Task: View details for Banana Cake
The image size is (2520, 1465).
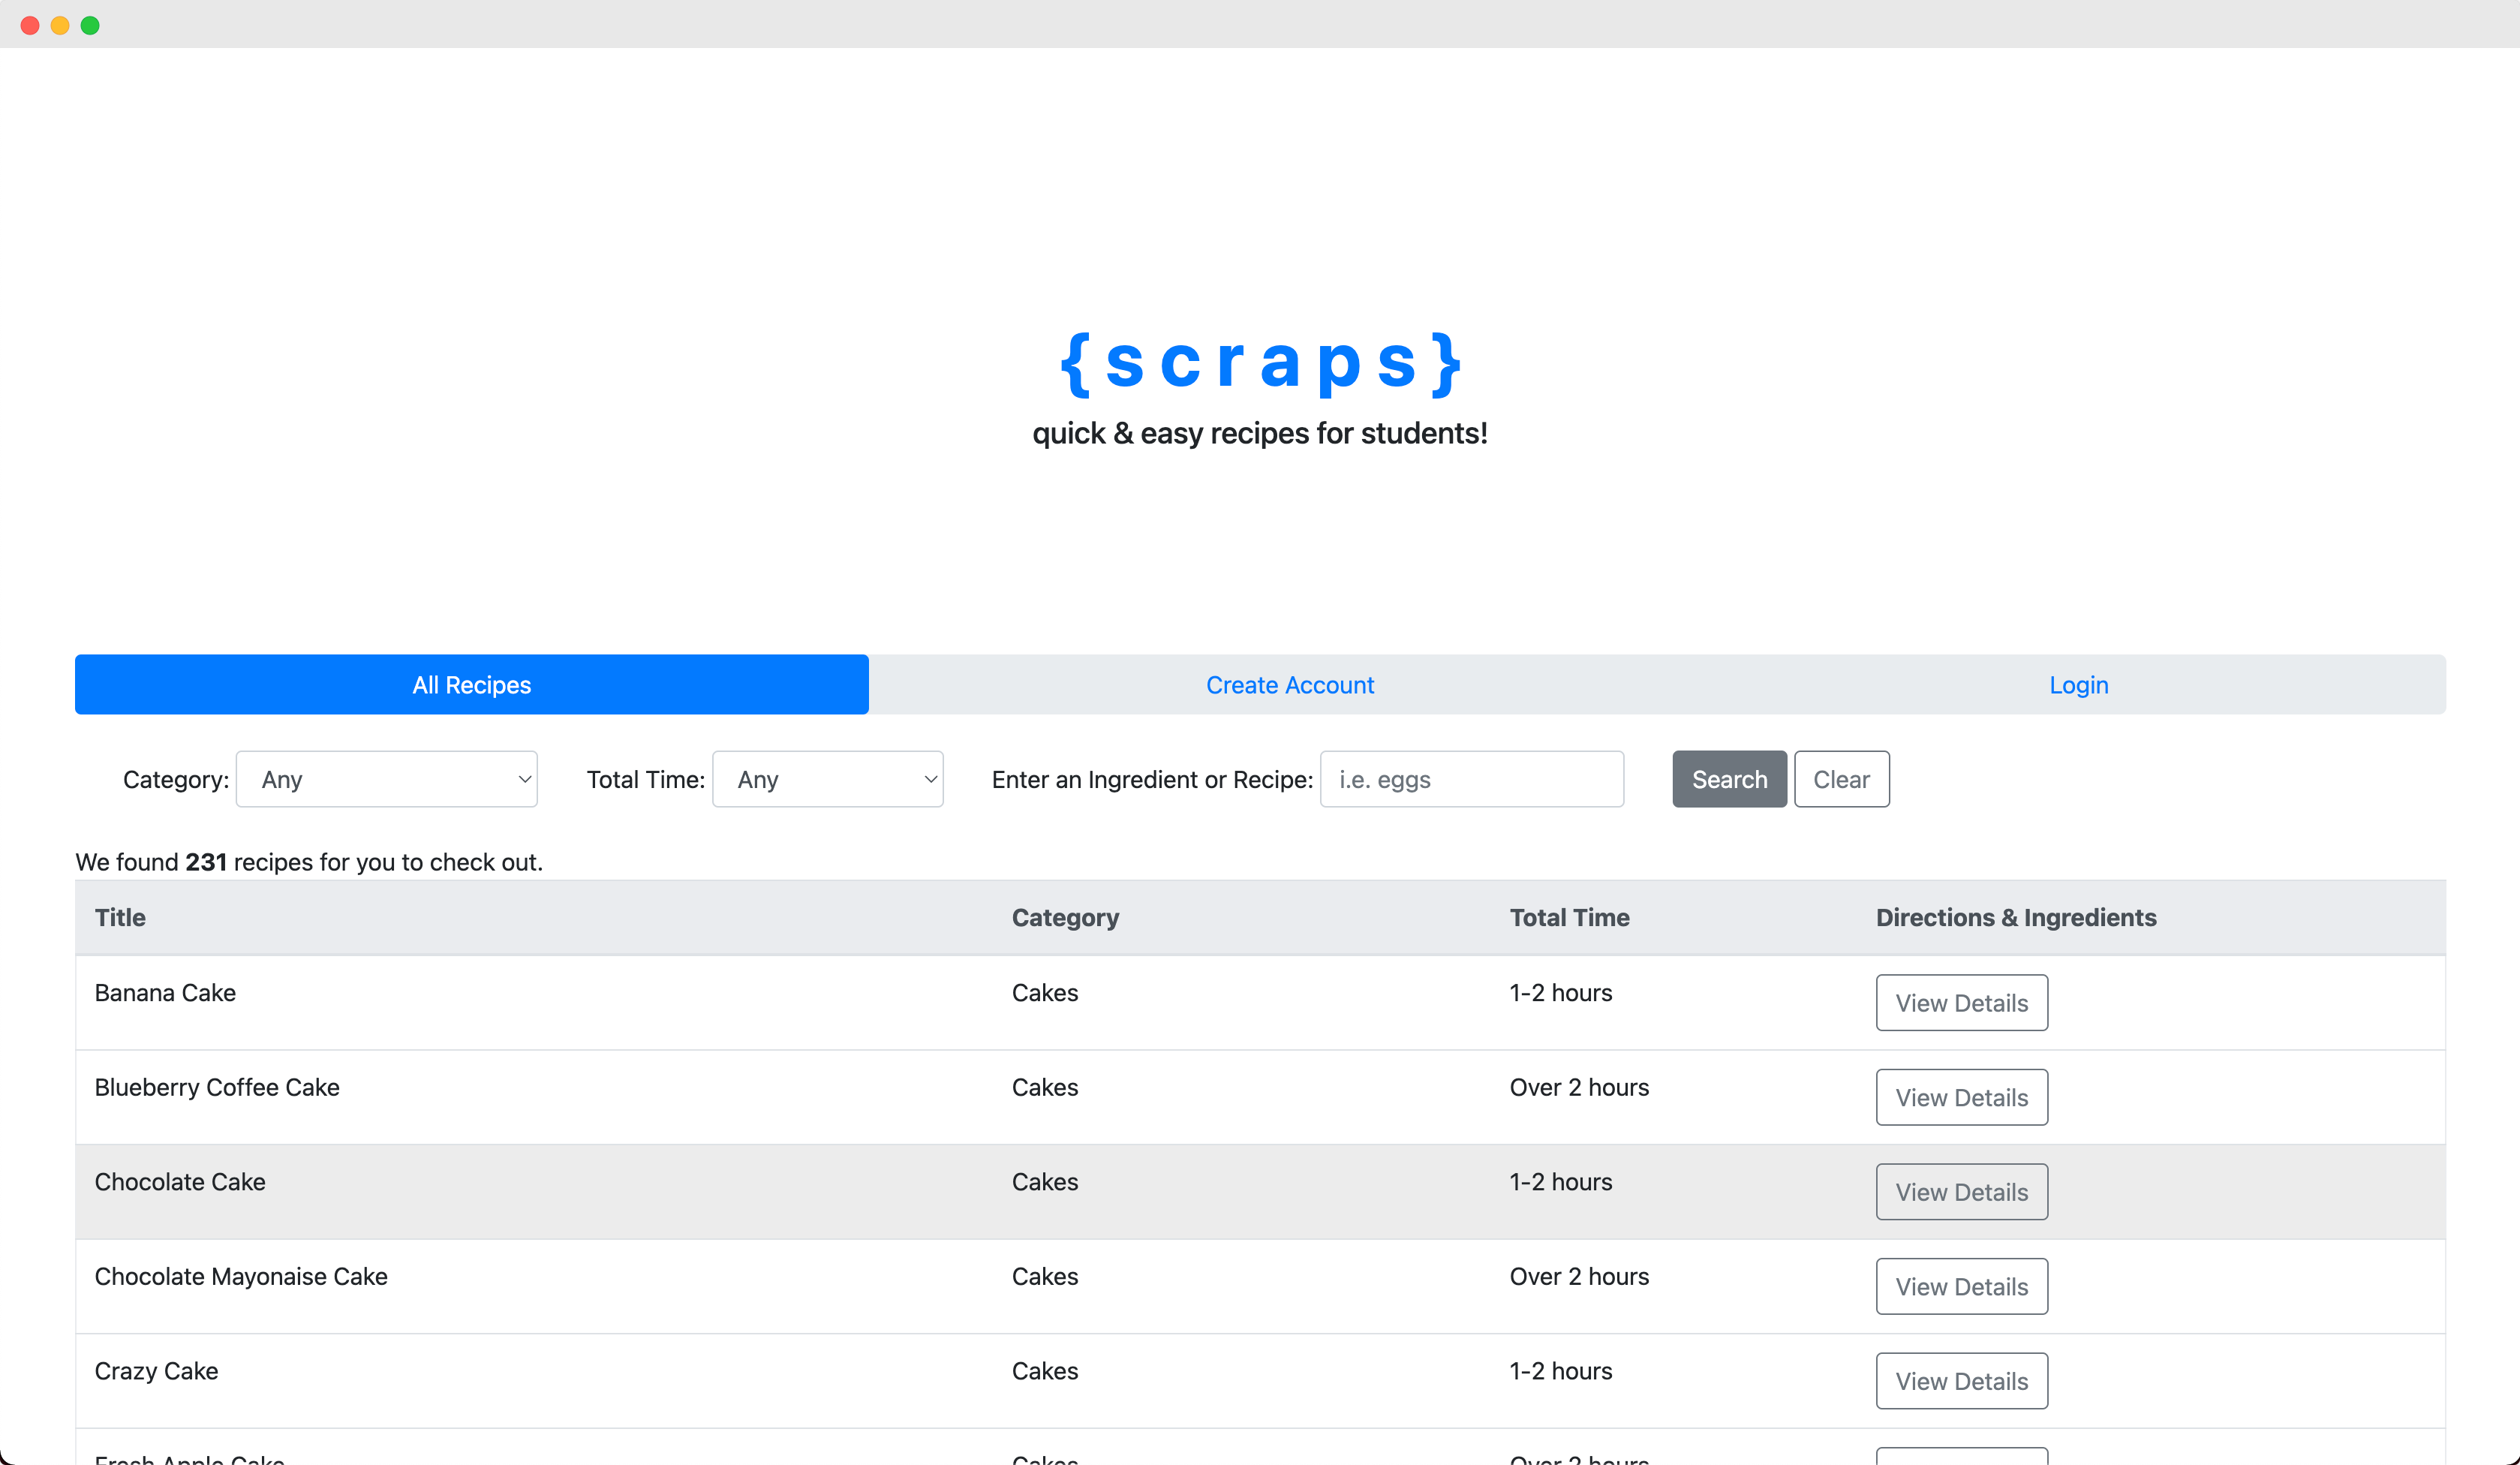Action: pyautogui.click(x=1961, y=1002)
